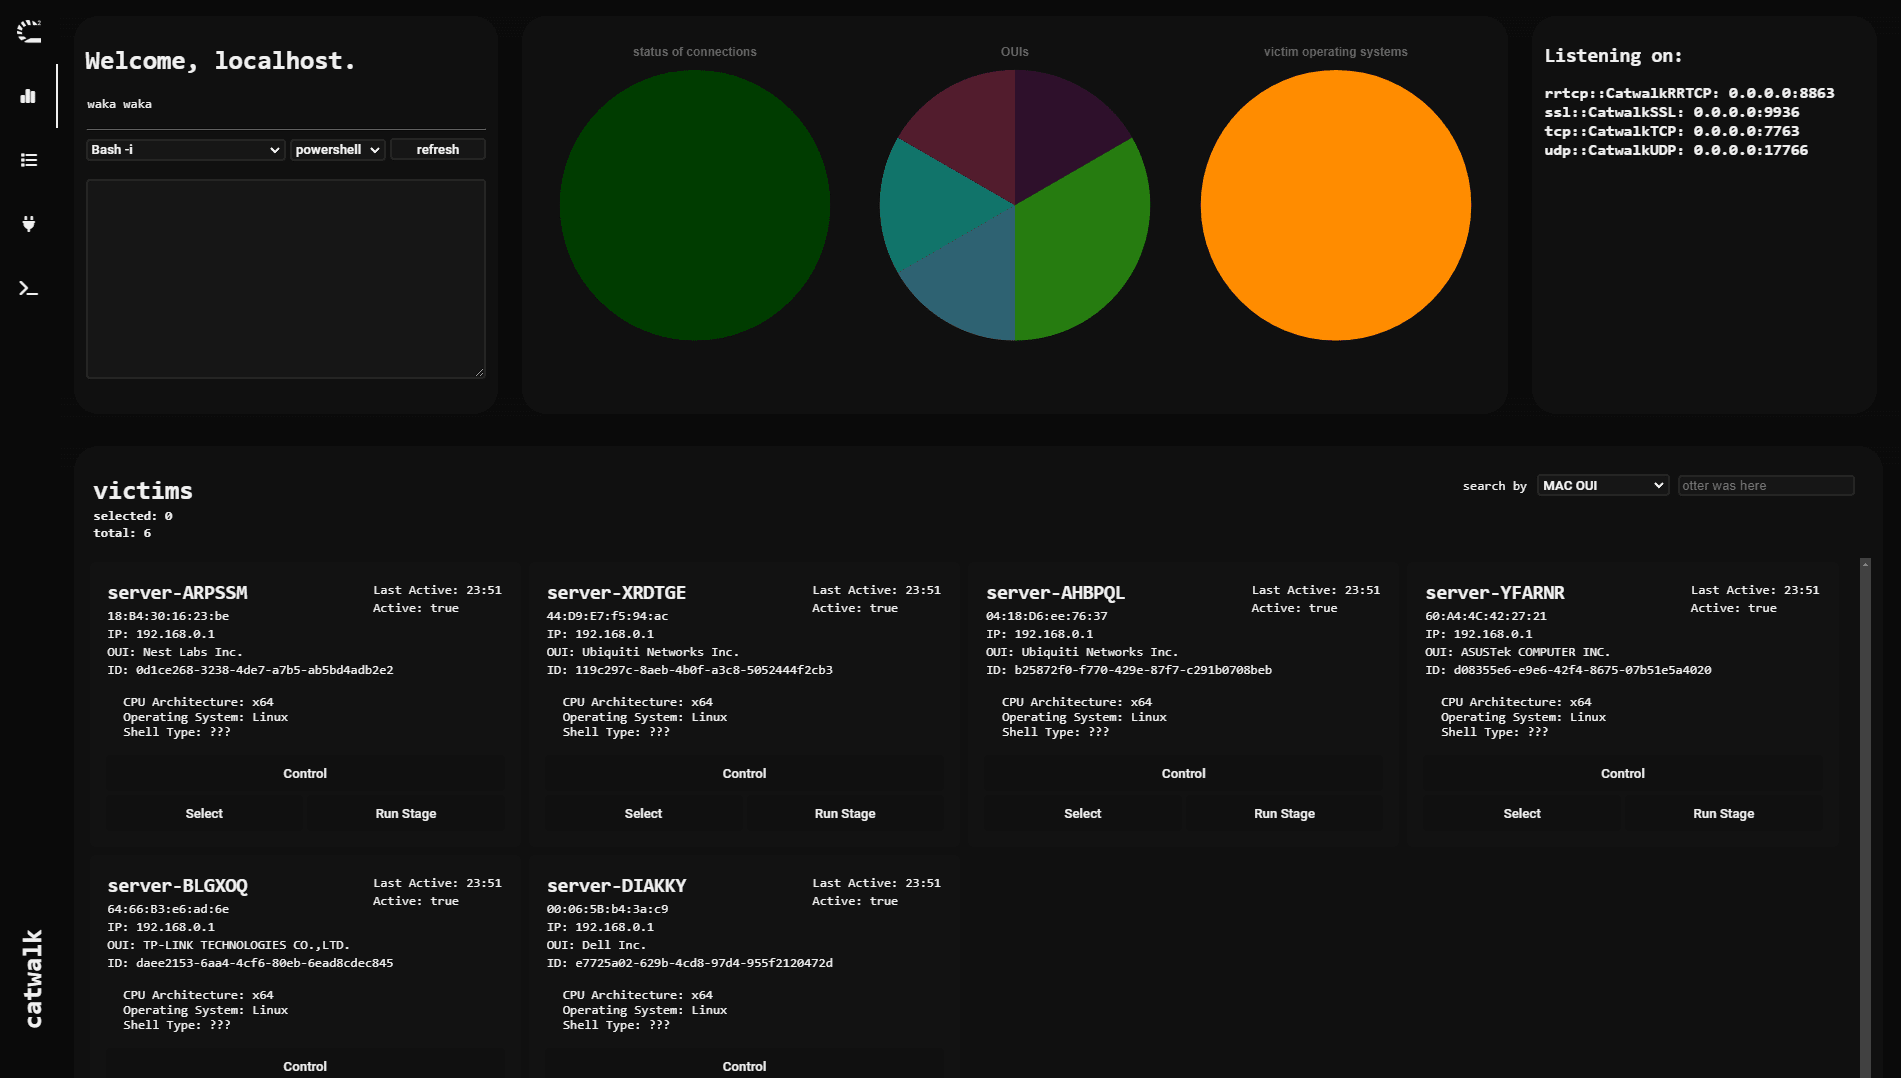Screen dimensions: 1901x1078
Task: Open the list view sidebar icon
Action: click(x=28, y=160)
